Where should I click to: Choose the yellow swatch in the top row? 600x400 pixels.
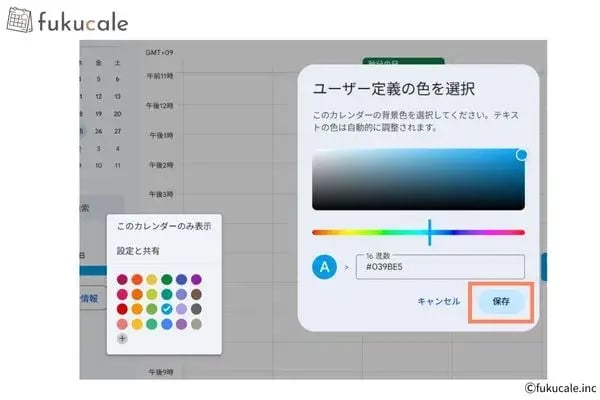click(x=151, y=279)
